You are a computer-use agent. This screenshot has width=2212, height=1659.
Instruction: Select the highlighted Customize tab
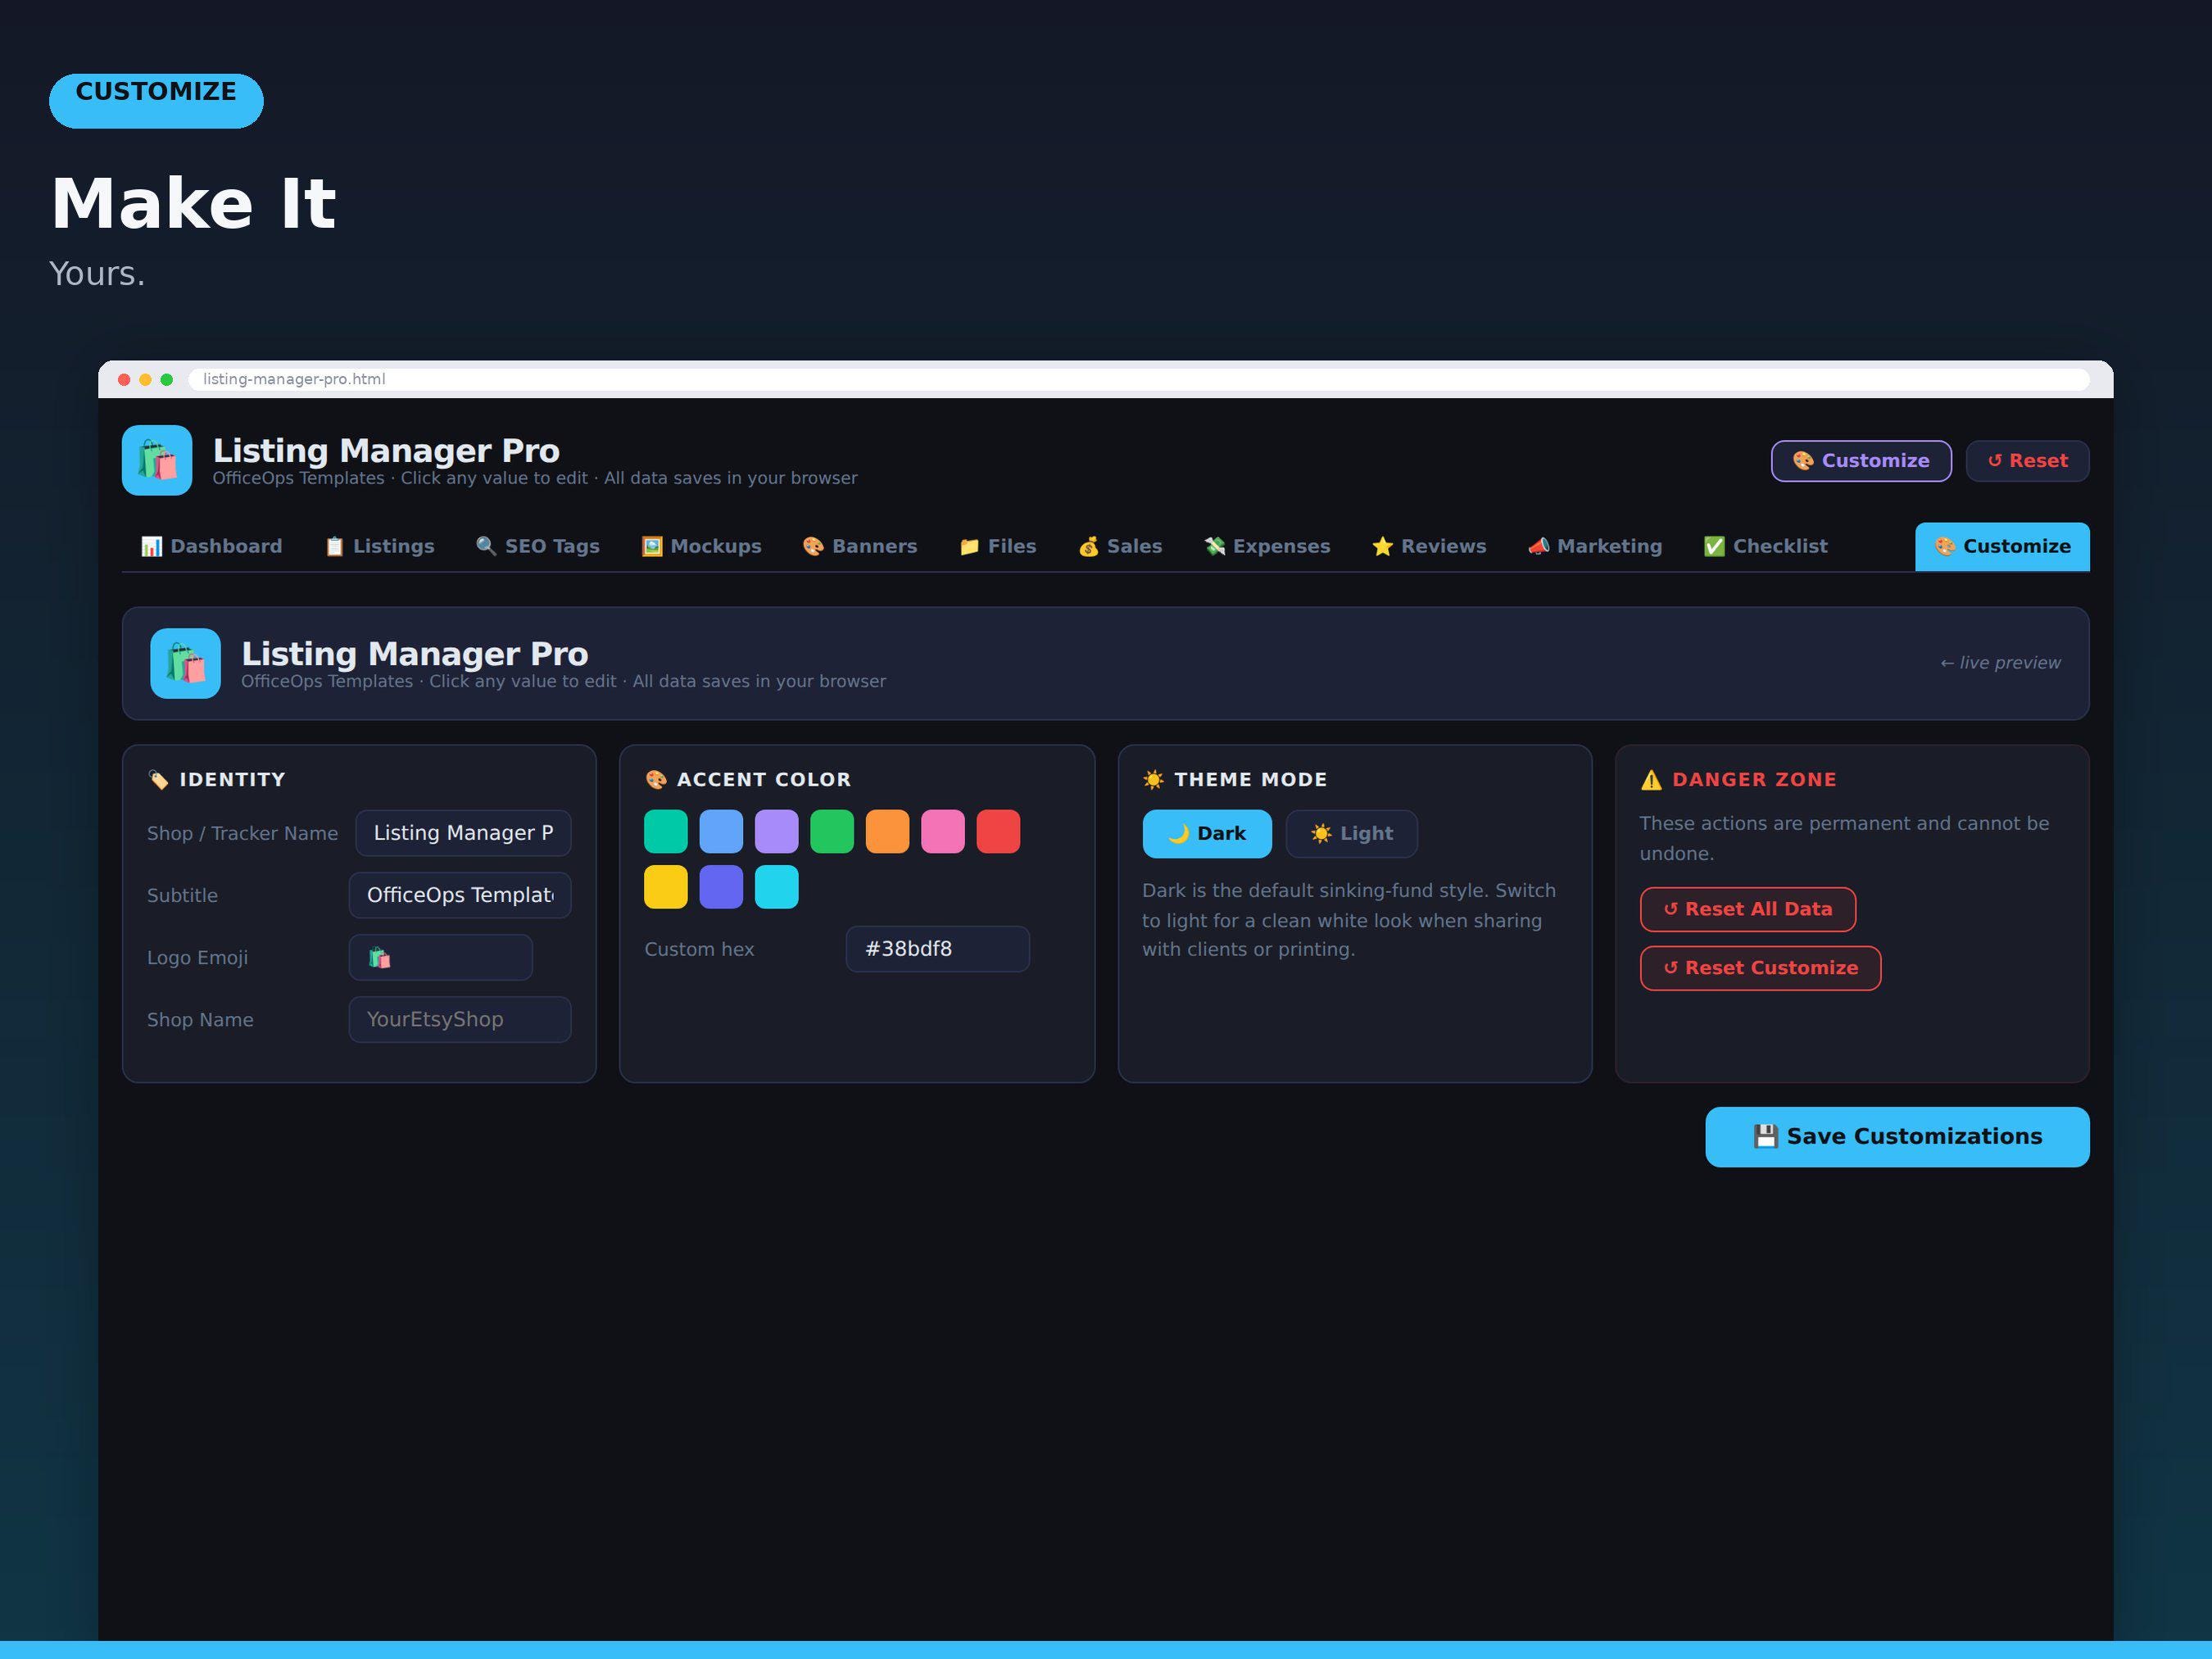click(2002, 546)
